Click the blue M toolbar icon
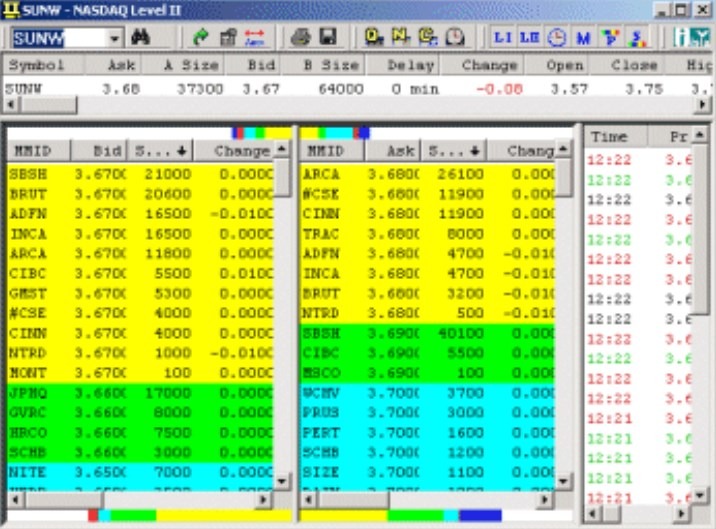Image resolution: width=716 pixels, height=529 pixels. pos(583,38)
